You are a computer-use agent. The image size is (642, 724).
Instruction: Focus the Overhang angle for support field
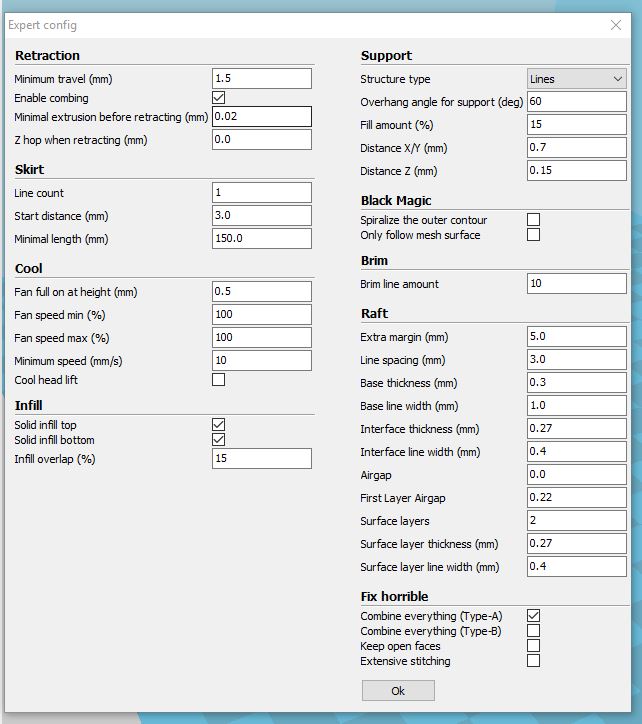pyautogui.click(x=576, y=102)
